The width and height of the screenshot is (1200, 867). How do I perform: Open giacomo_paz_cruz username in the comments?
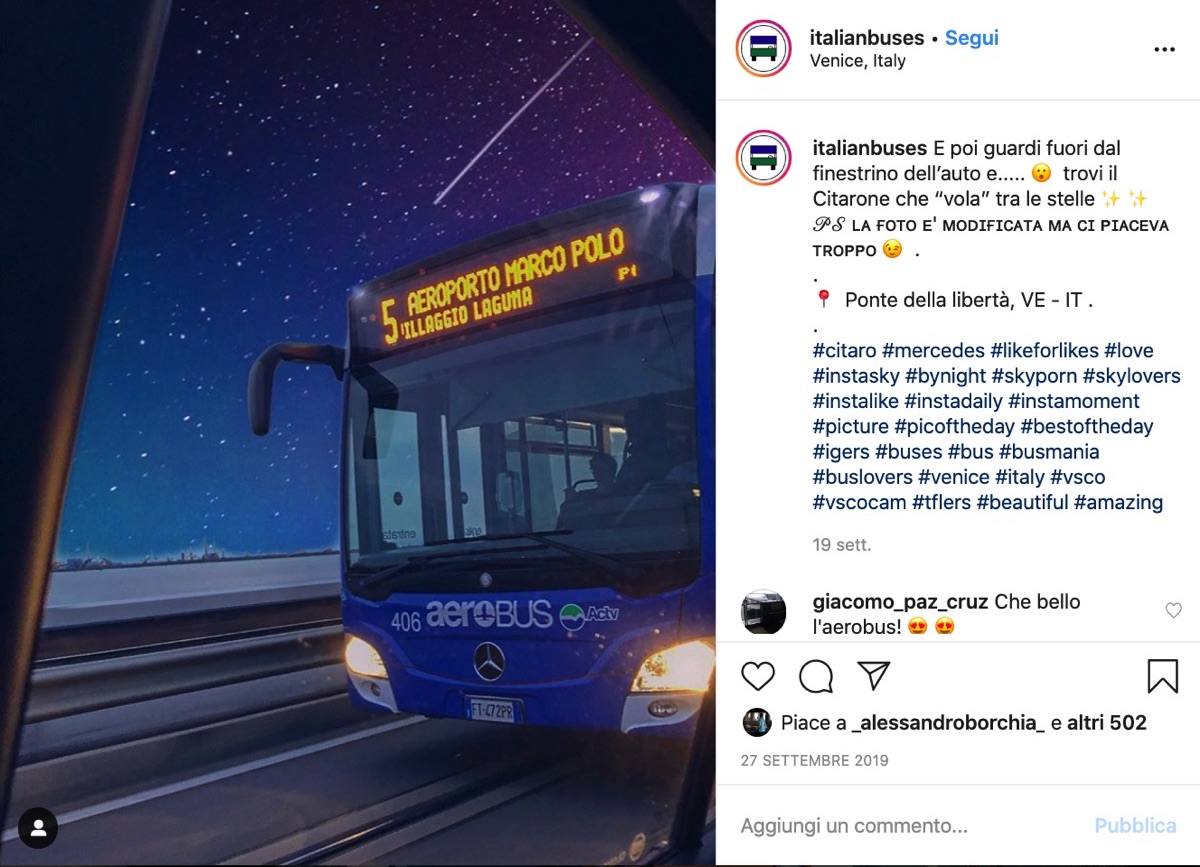point(901,602)
